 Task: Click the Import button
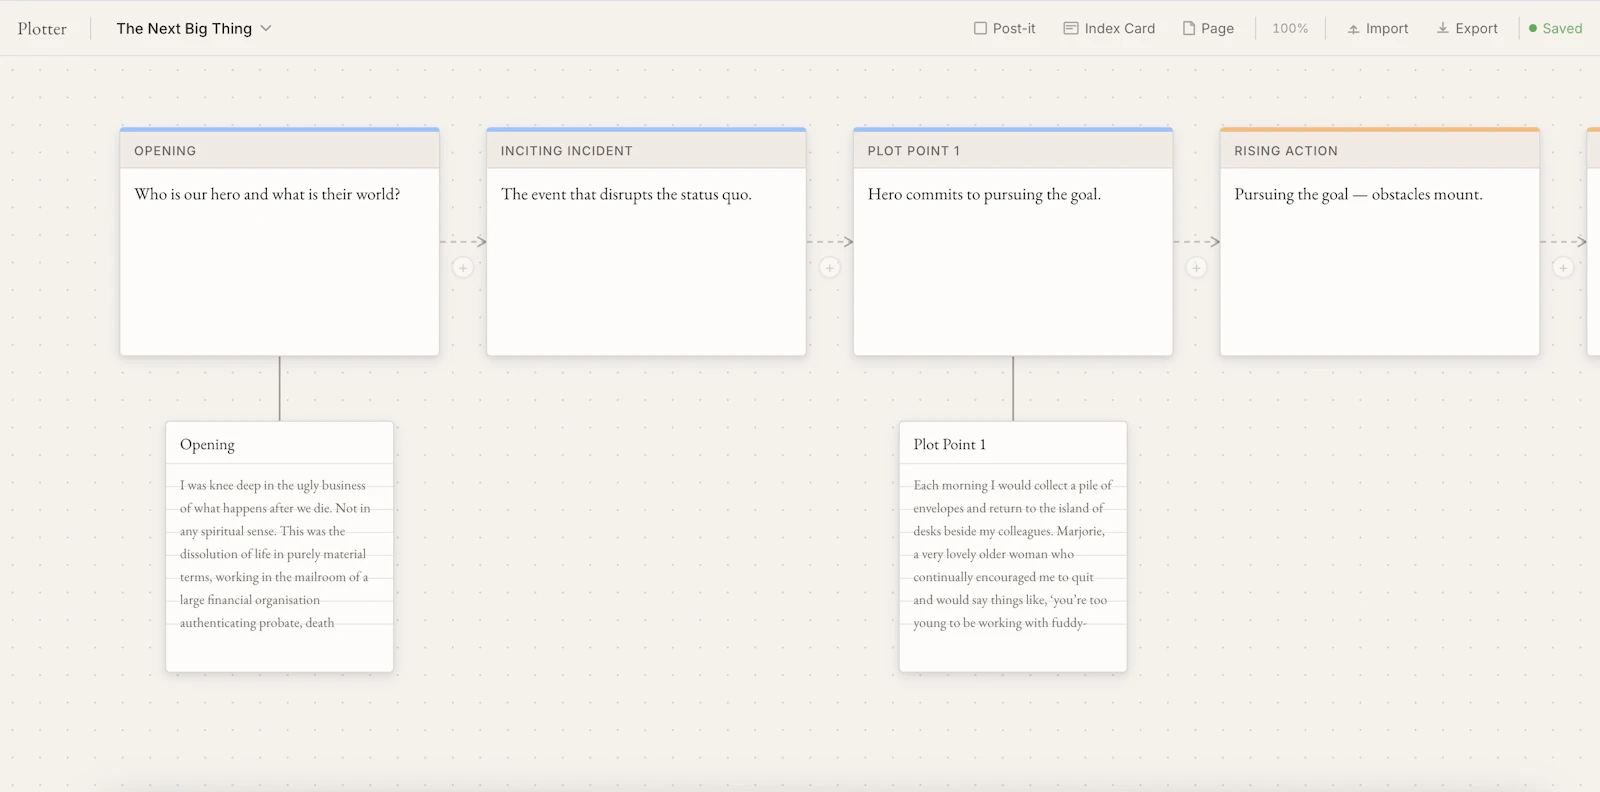click(x=1377, y=28)
